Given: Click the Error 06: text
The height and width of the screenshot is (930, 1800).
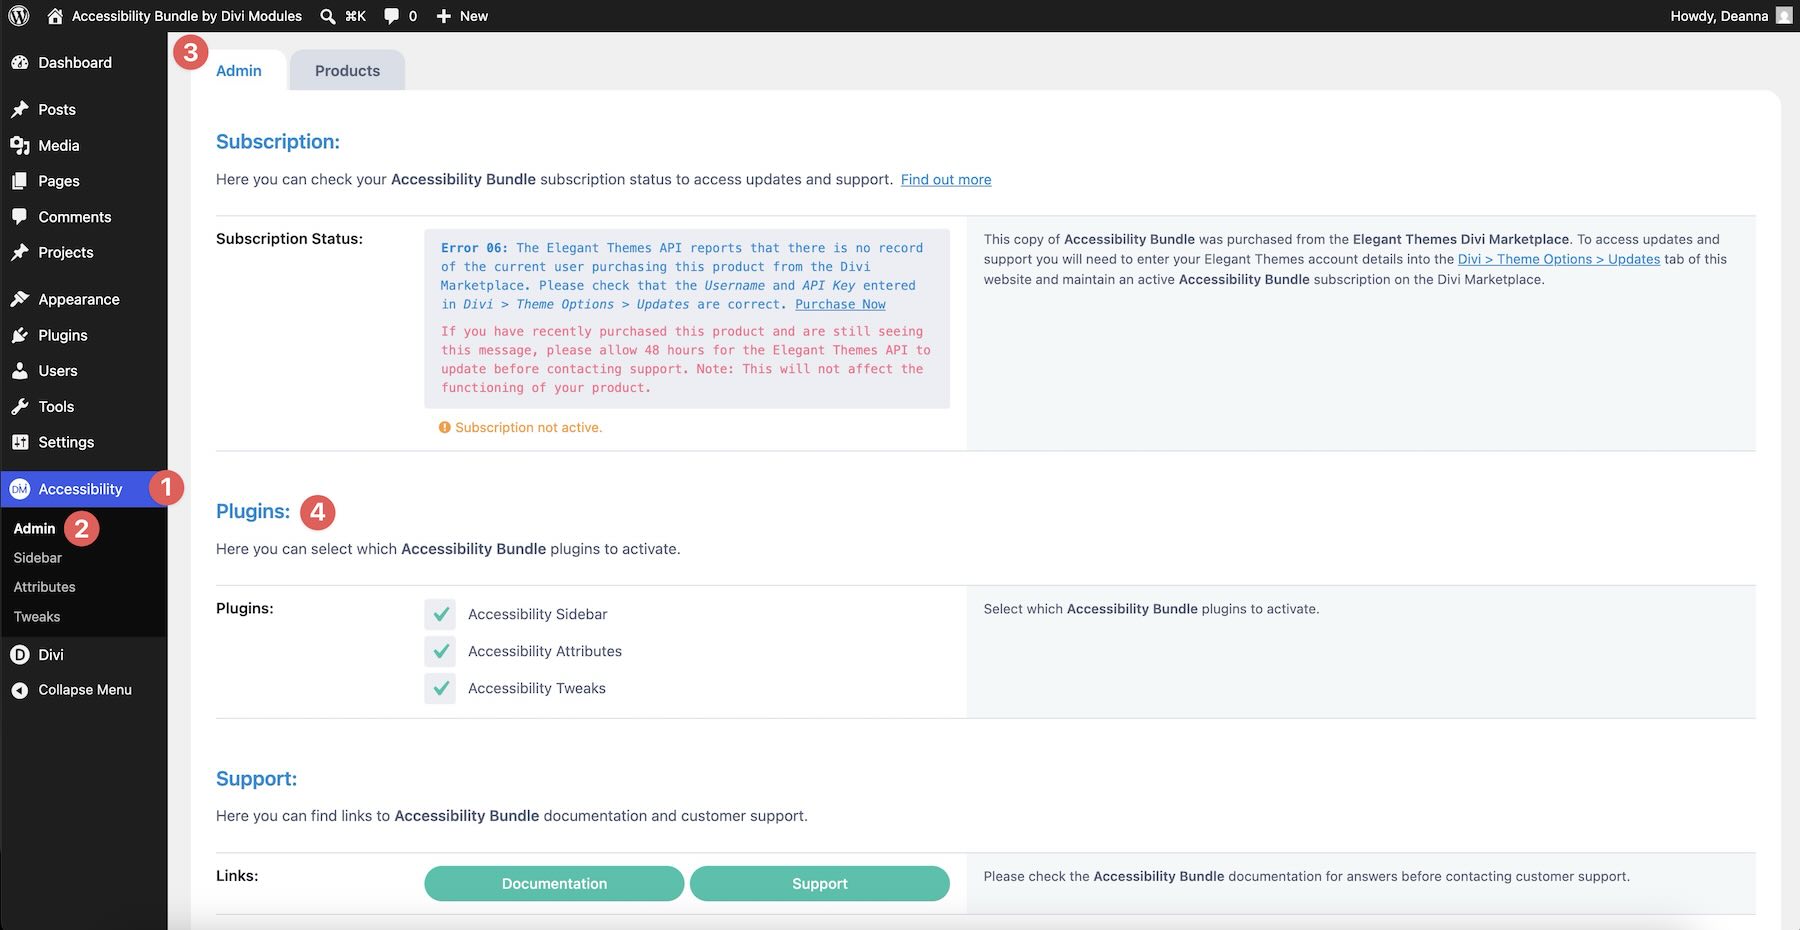Looking at the screenshot, I should click(x=474, y=248).
